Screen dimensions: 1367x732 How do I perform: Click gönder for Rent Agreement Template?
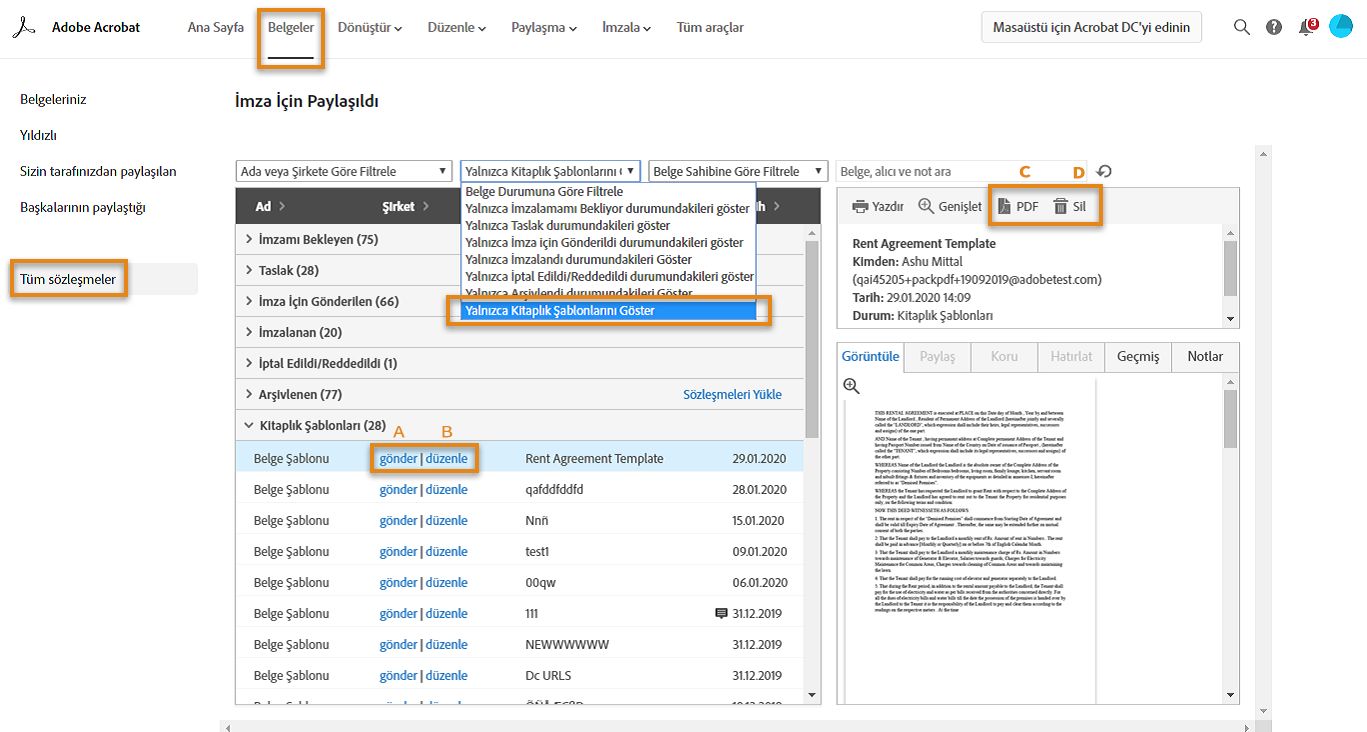tap(398, 459)
